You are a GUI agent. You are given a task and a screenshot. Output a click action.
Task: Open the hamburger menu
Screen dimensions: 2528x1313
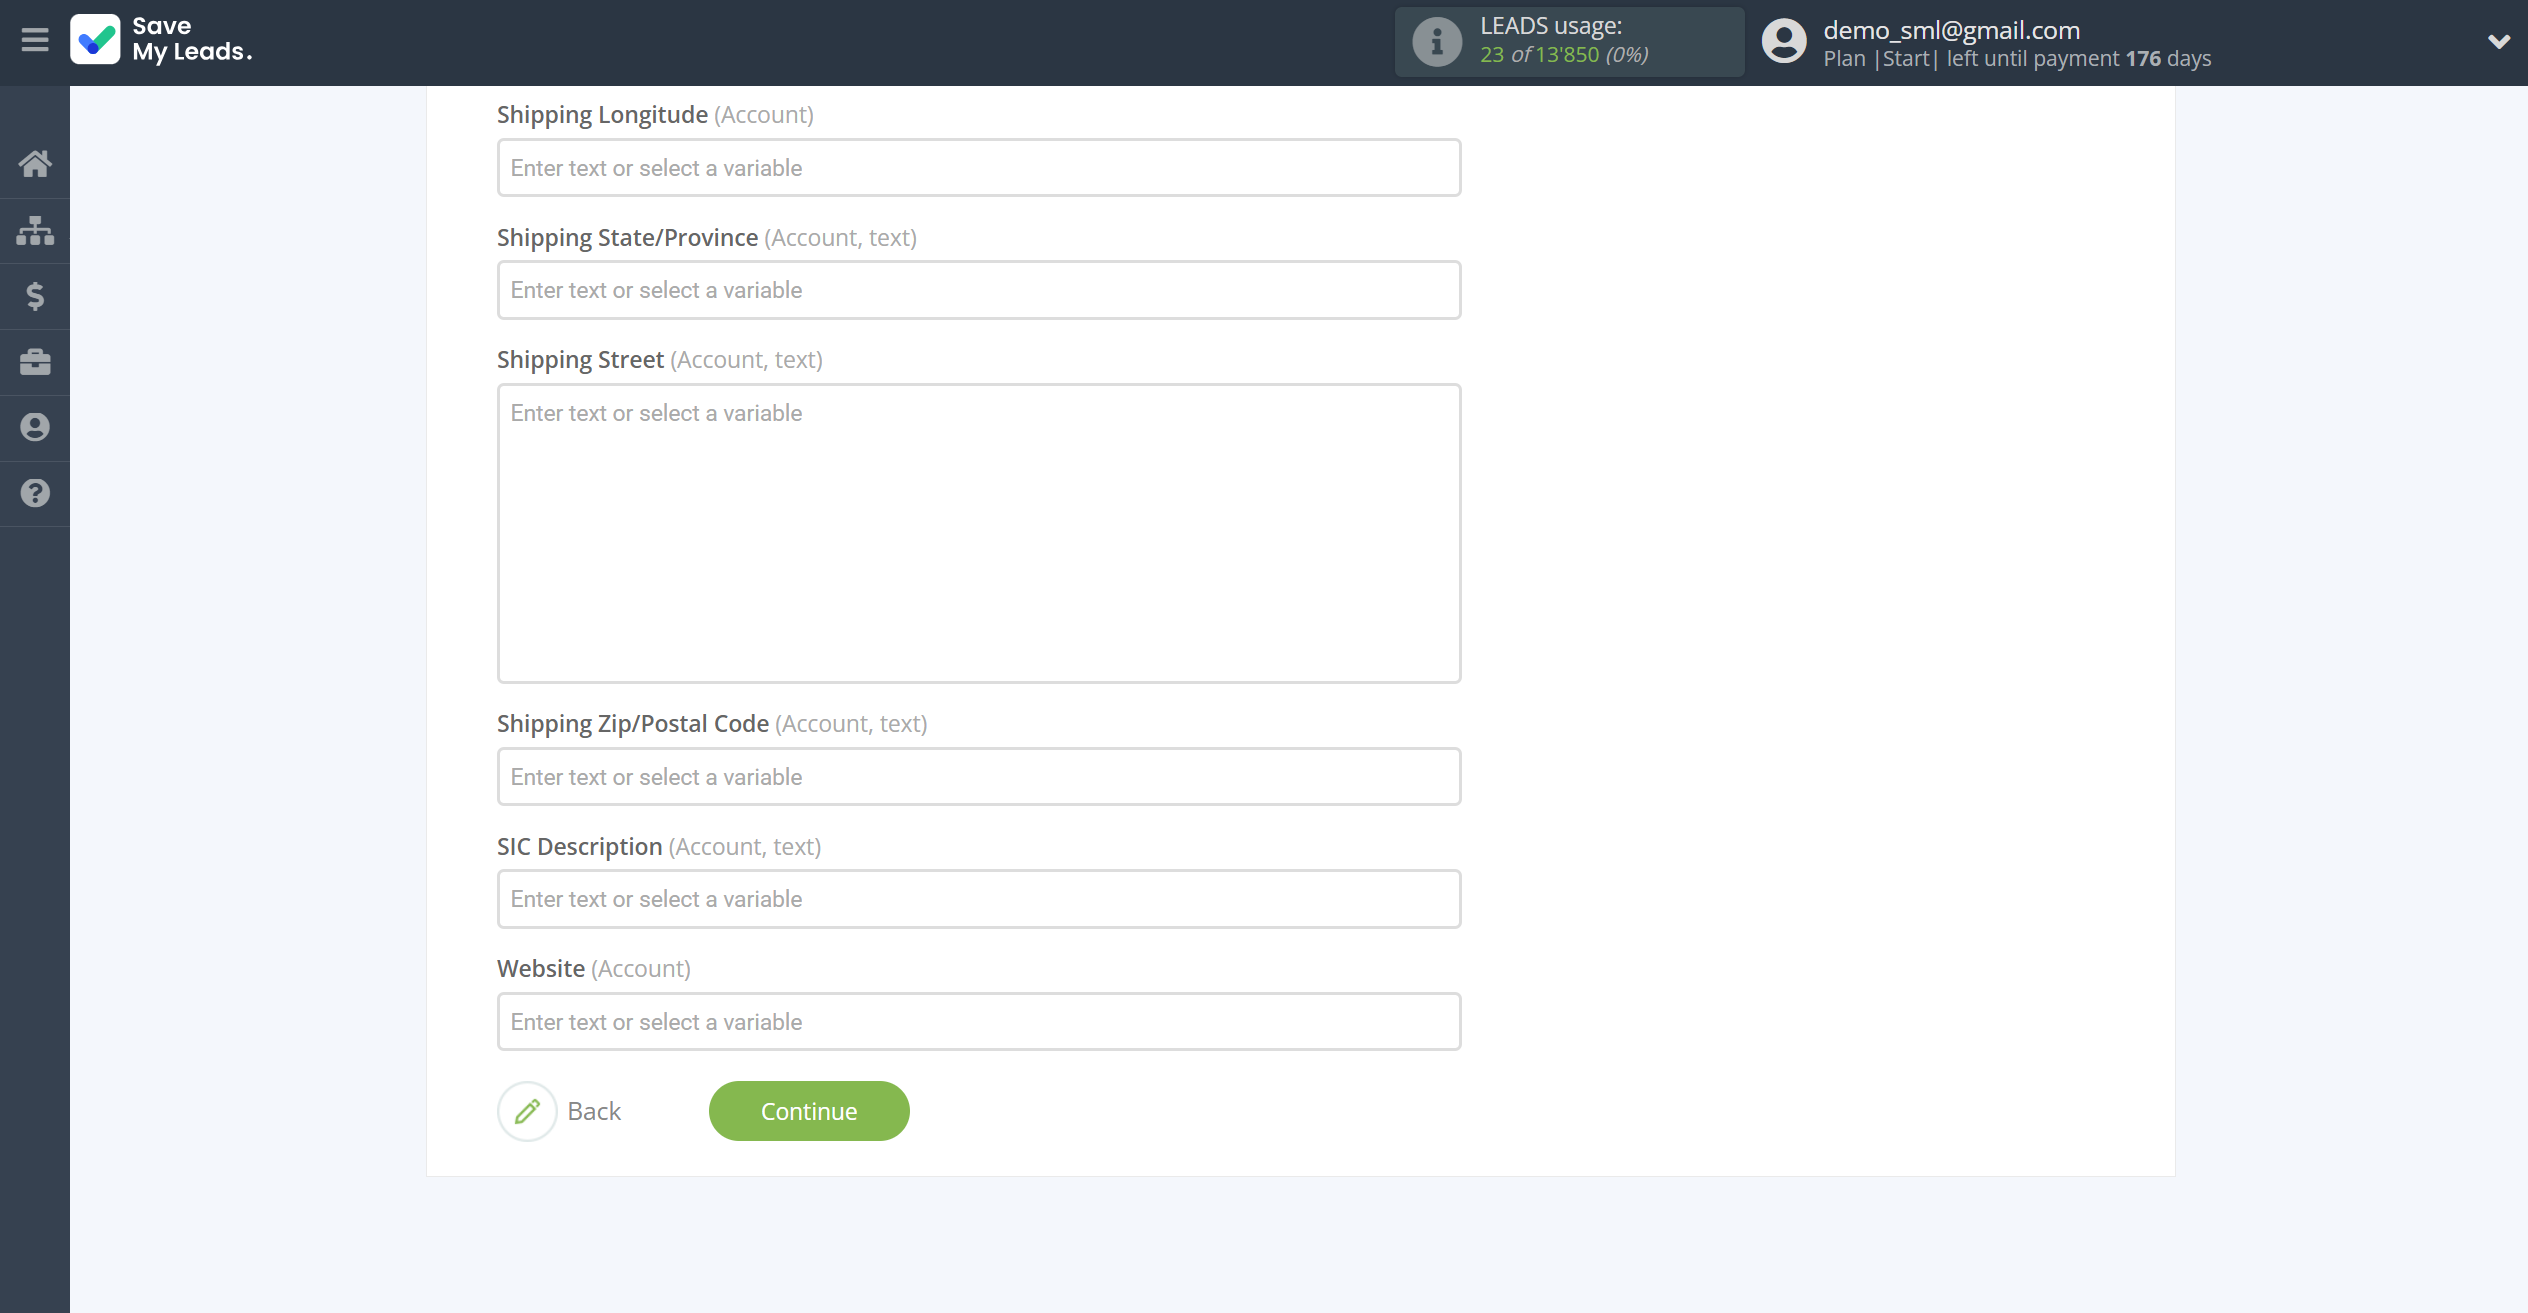[35, 40]
